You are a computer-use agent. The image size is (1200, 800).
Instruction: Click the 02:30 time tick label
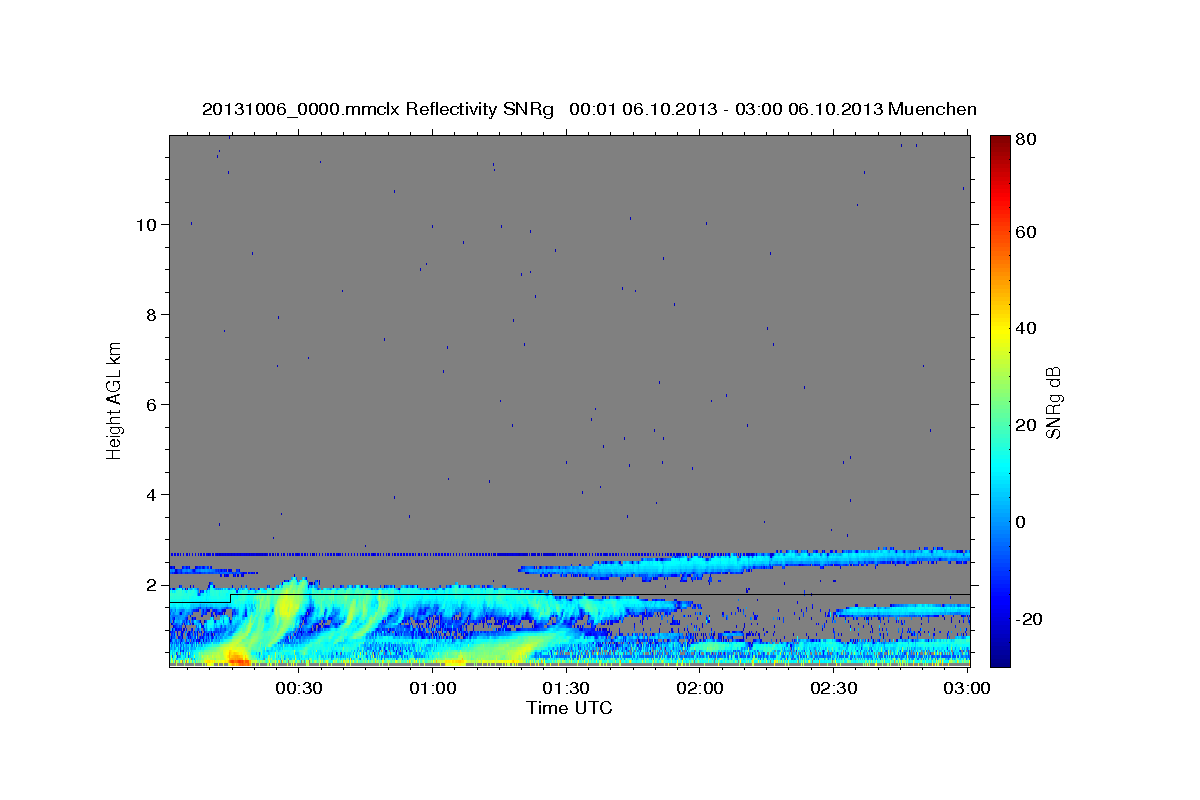832,688
